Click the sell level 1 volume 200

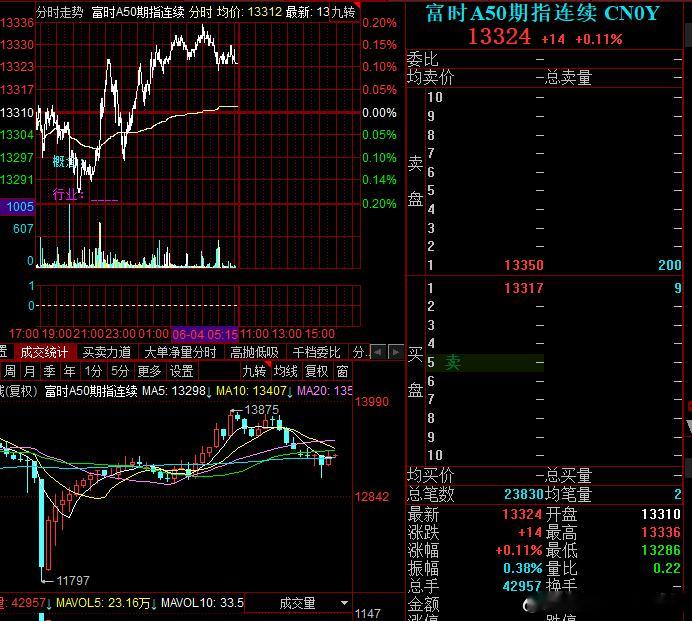[670, 265]
